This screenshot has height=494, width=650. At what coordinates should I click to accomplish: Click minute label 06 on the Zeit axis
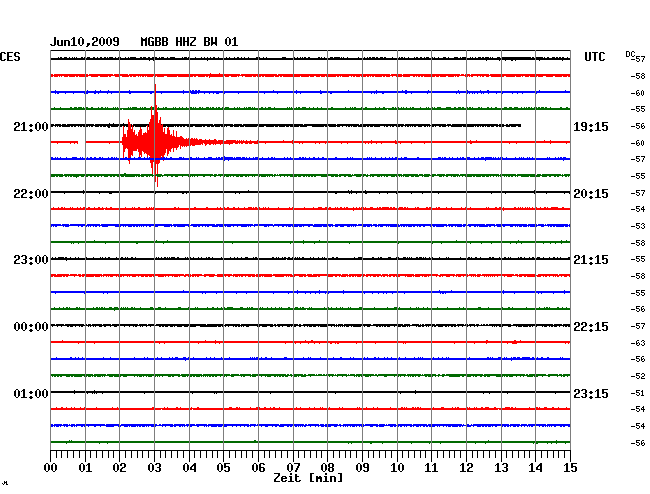pos(258,468)
